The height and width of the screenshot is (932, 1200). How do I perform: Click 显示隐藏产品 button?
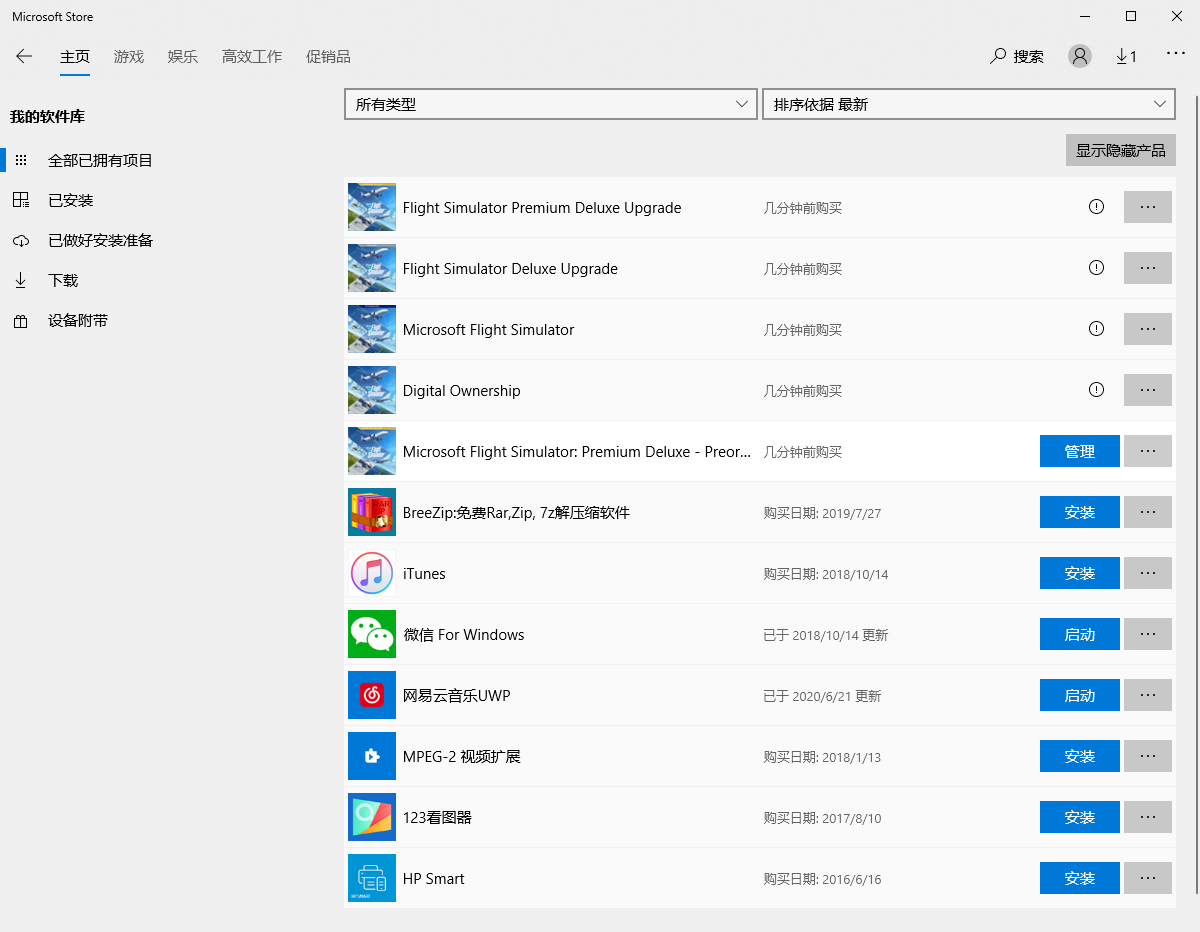click(1121, 150)
